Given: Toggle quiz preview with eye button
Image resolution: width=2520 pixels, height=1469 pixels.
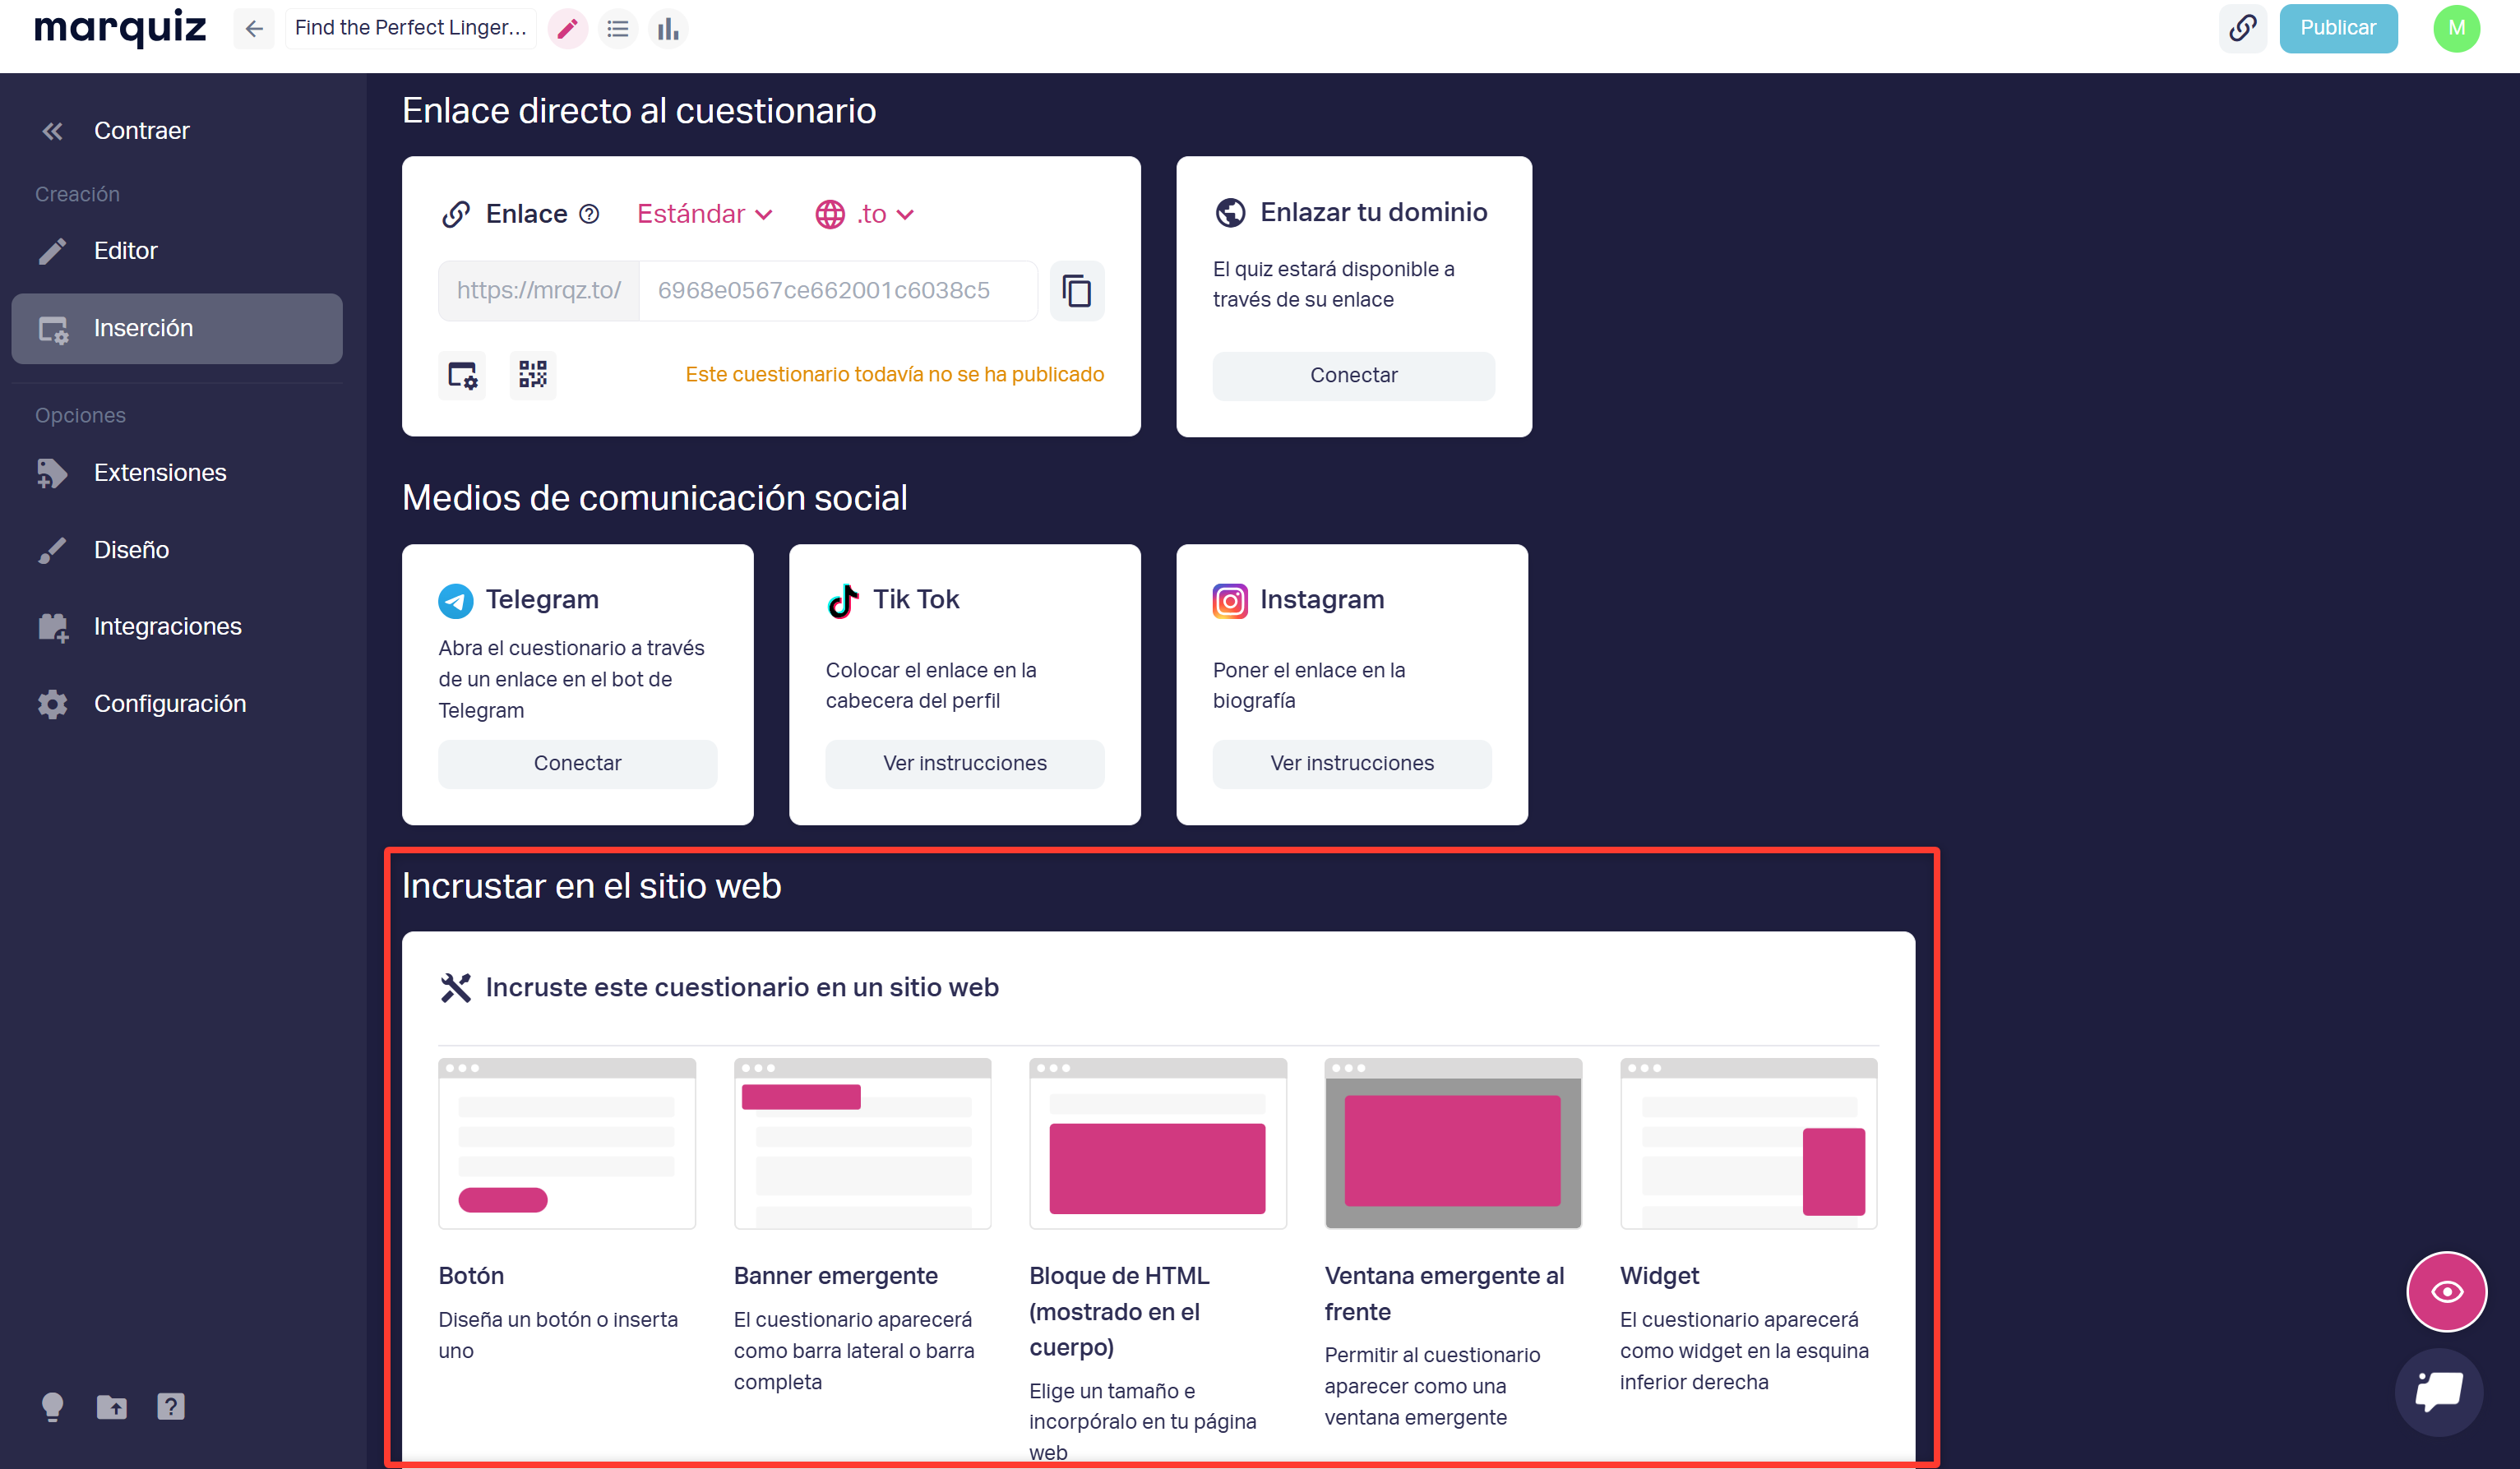Looking at the screenshot, I should 2445,1291.
